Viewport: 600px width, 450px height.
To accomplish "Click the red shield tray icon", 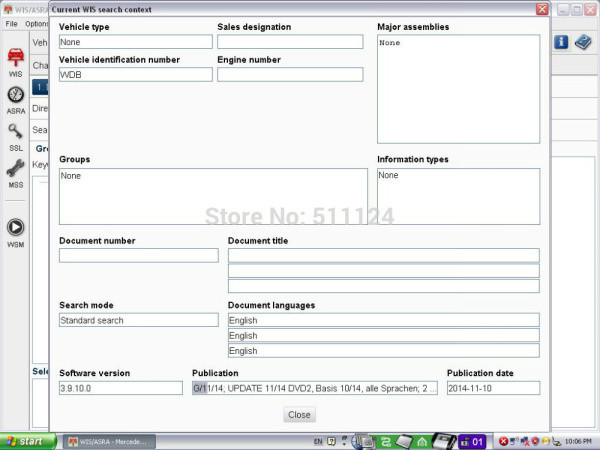I will click(x=535, y=442).
